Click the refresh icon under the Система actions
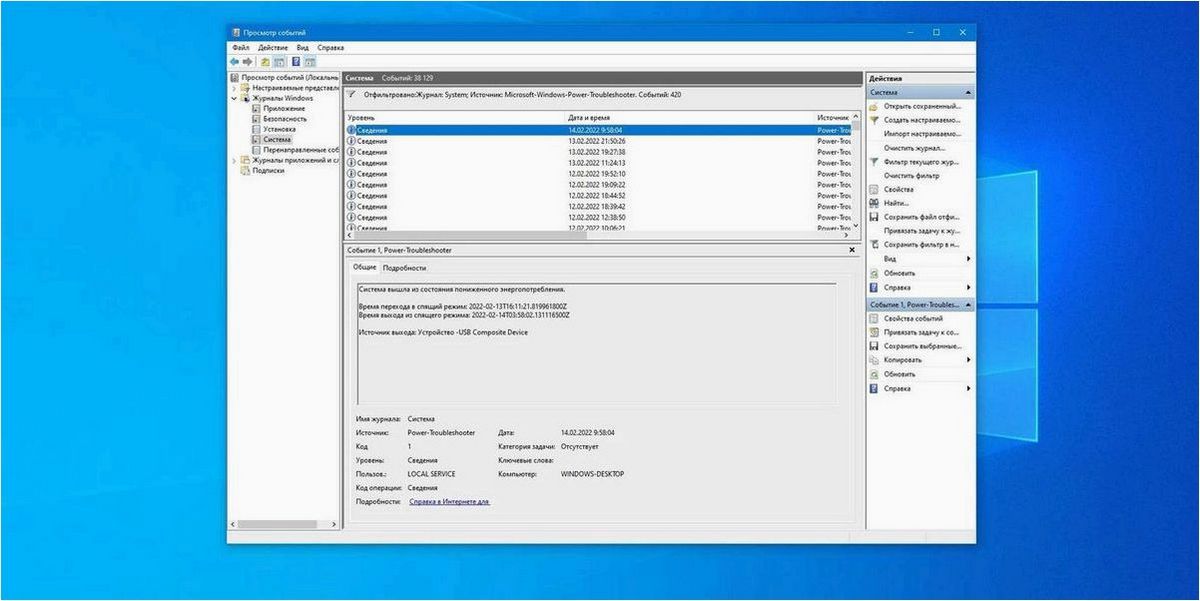 point(874,273)
